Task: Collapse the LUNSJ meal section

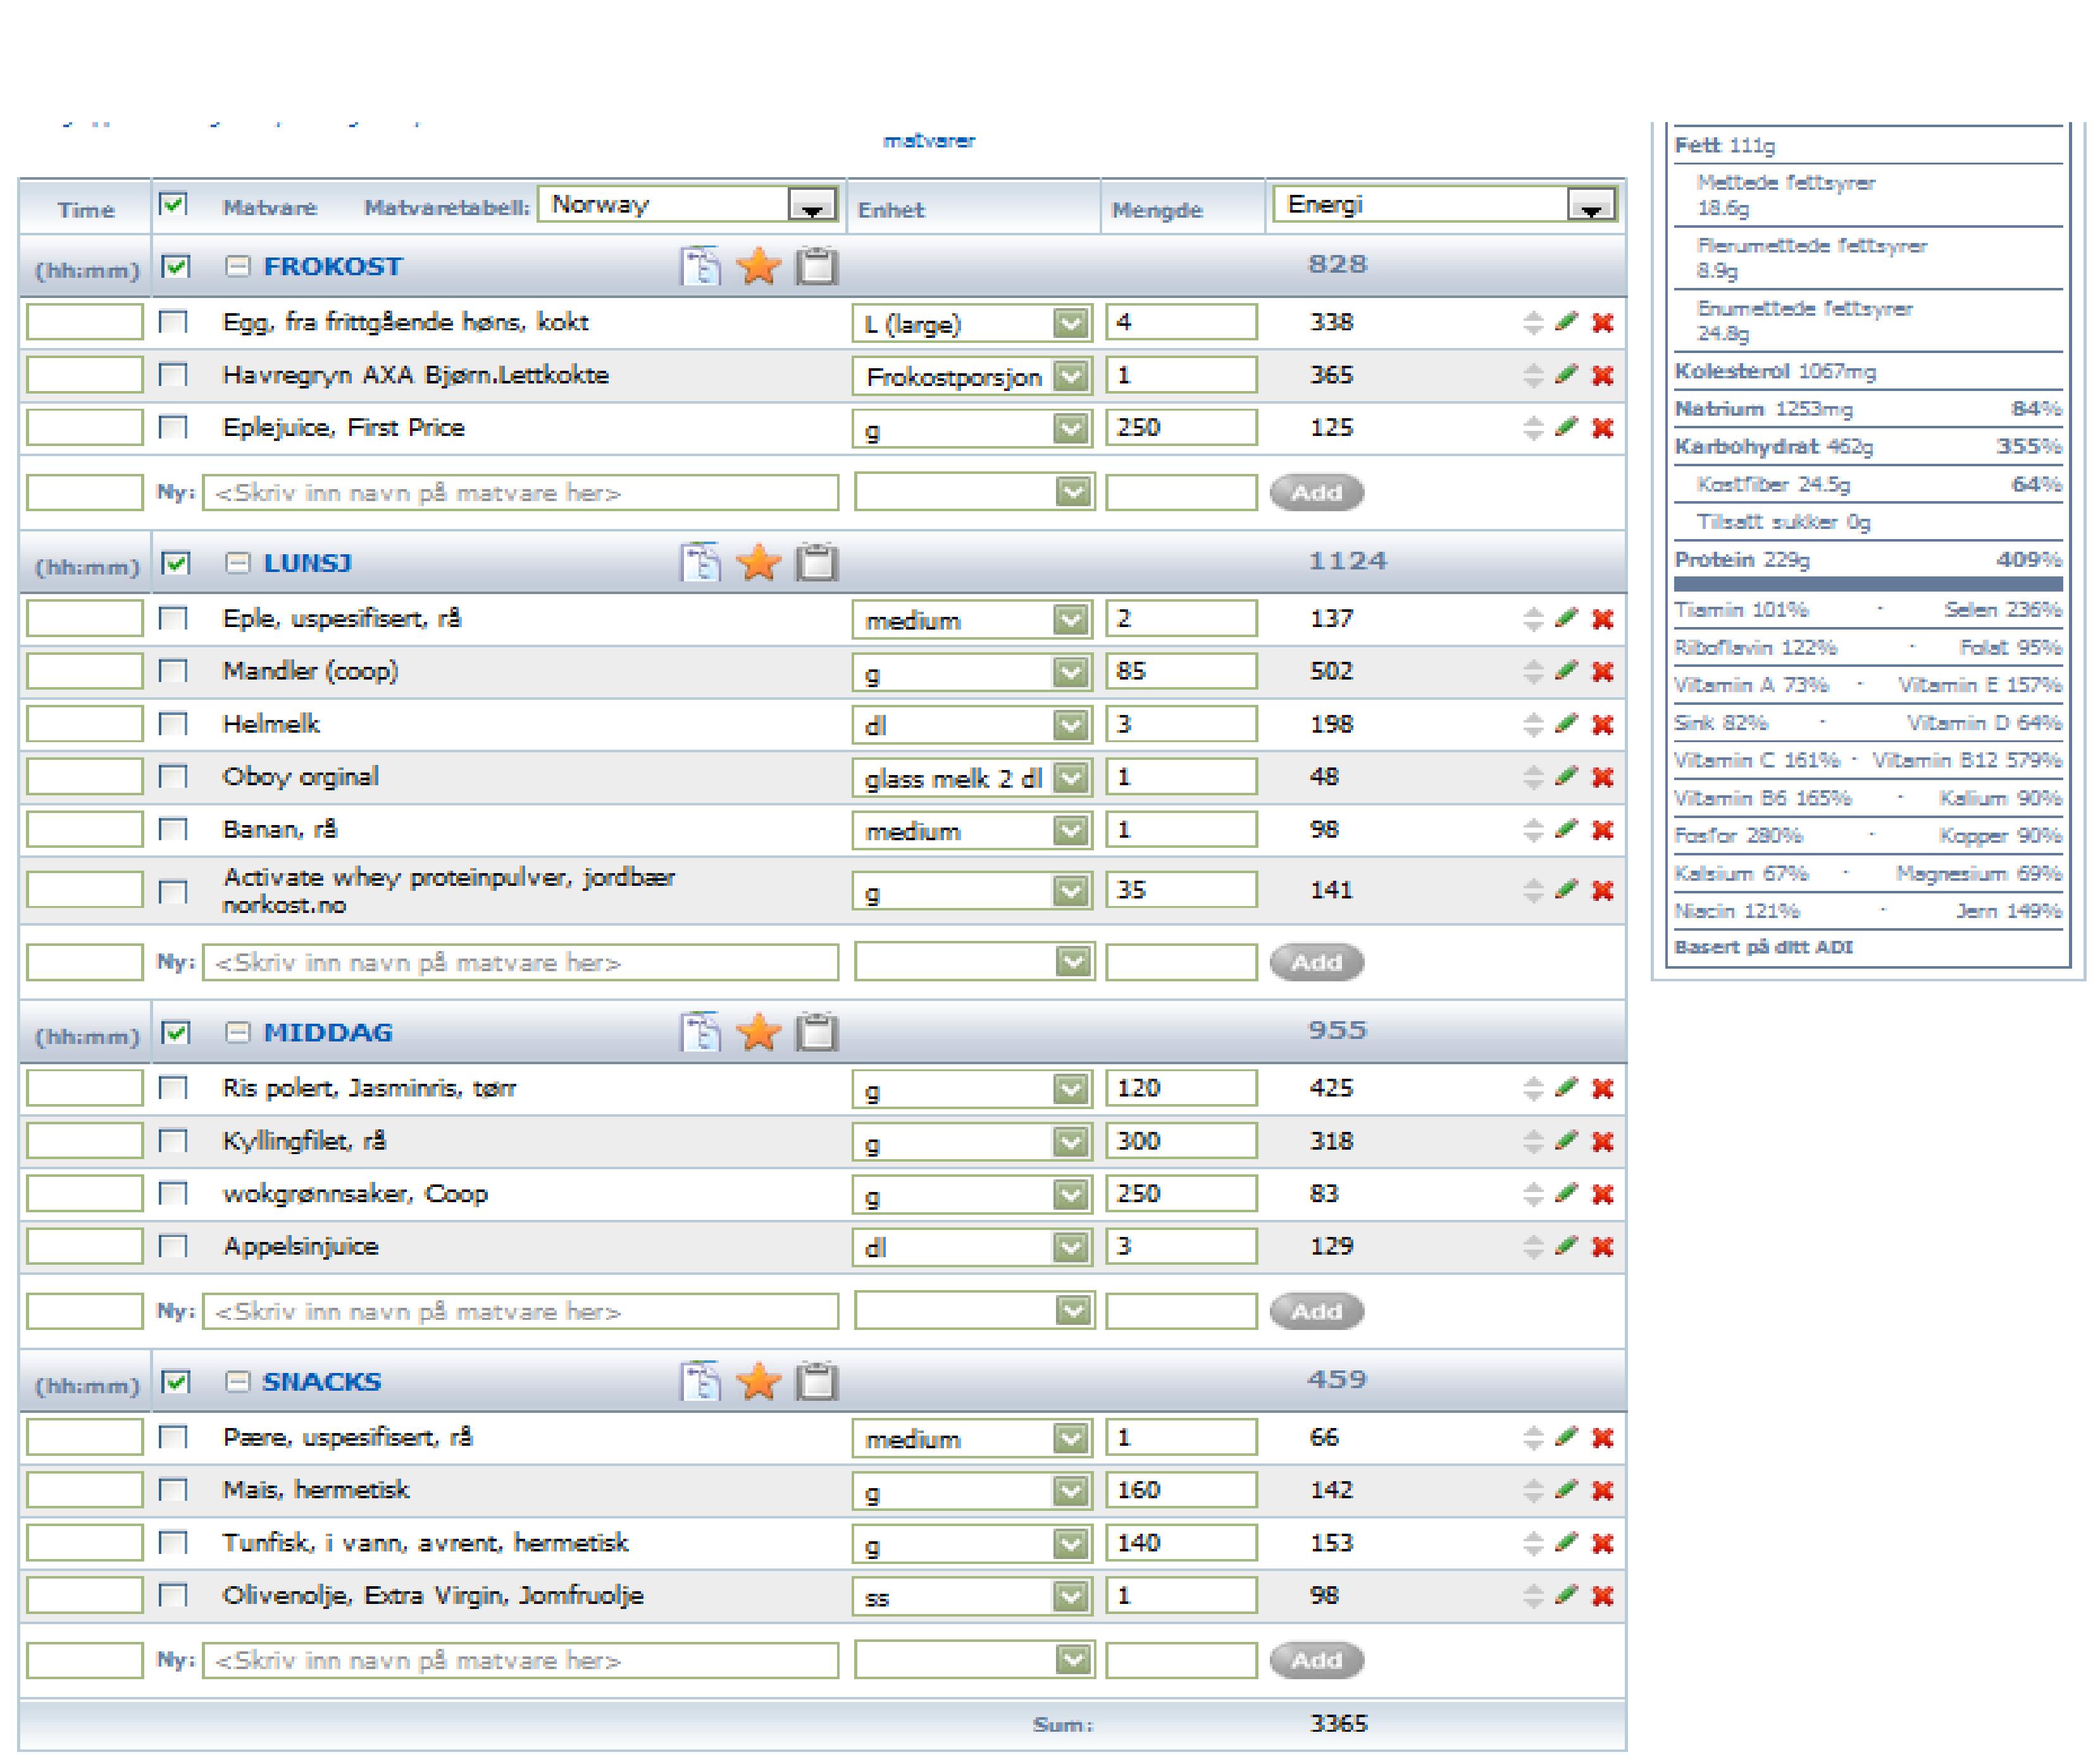Action: 237,563
